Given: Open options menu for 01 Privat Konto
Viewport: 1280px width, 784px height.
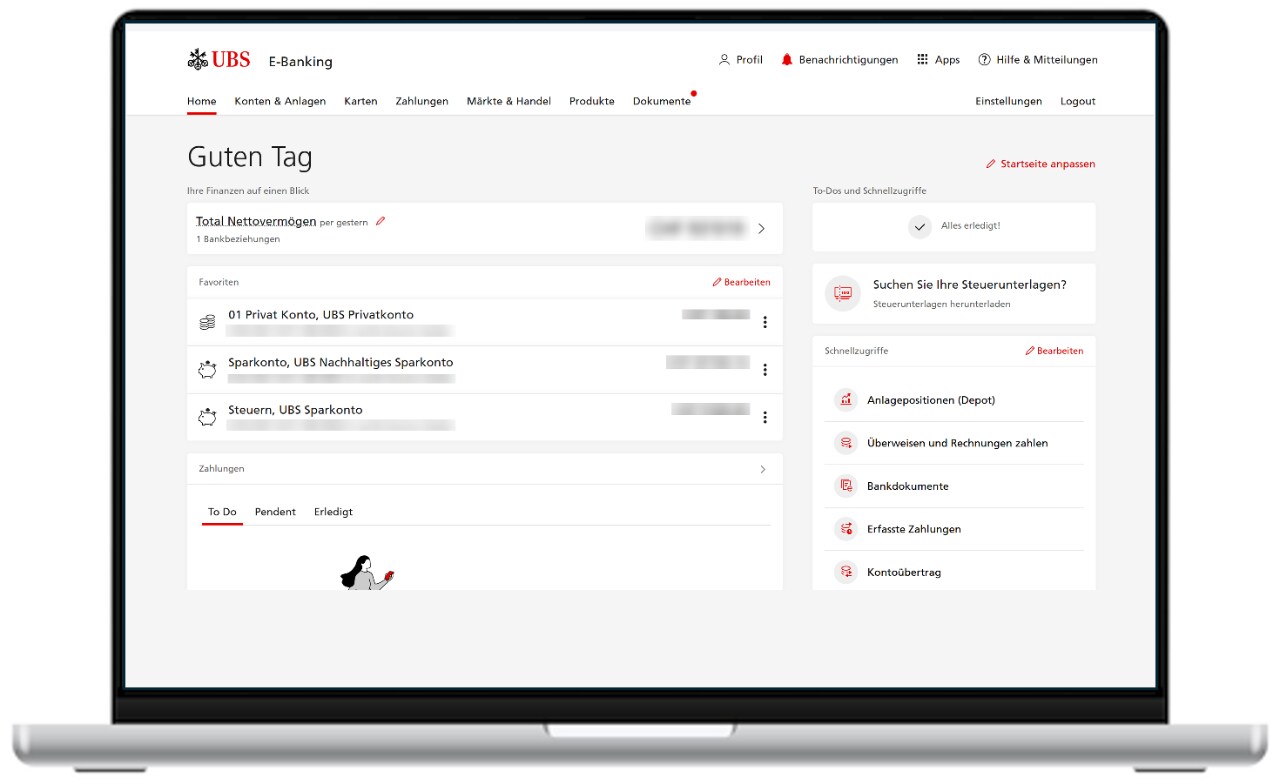Looking at the screenshot, I should [x=765, y=322].
